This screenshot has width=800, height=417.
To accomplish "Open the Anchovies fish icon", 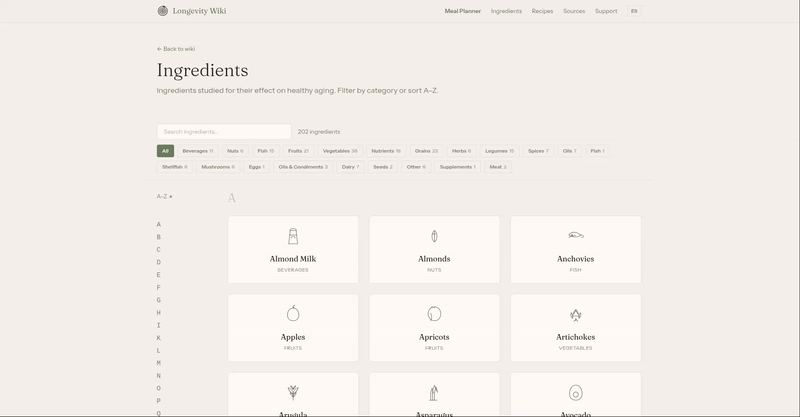I will (576, 235).
